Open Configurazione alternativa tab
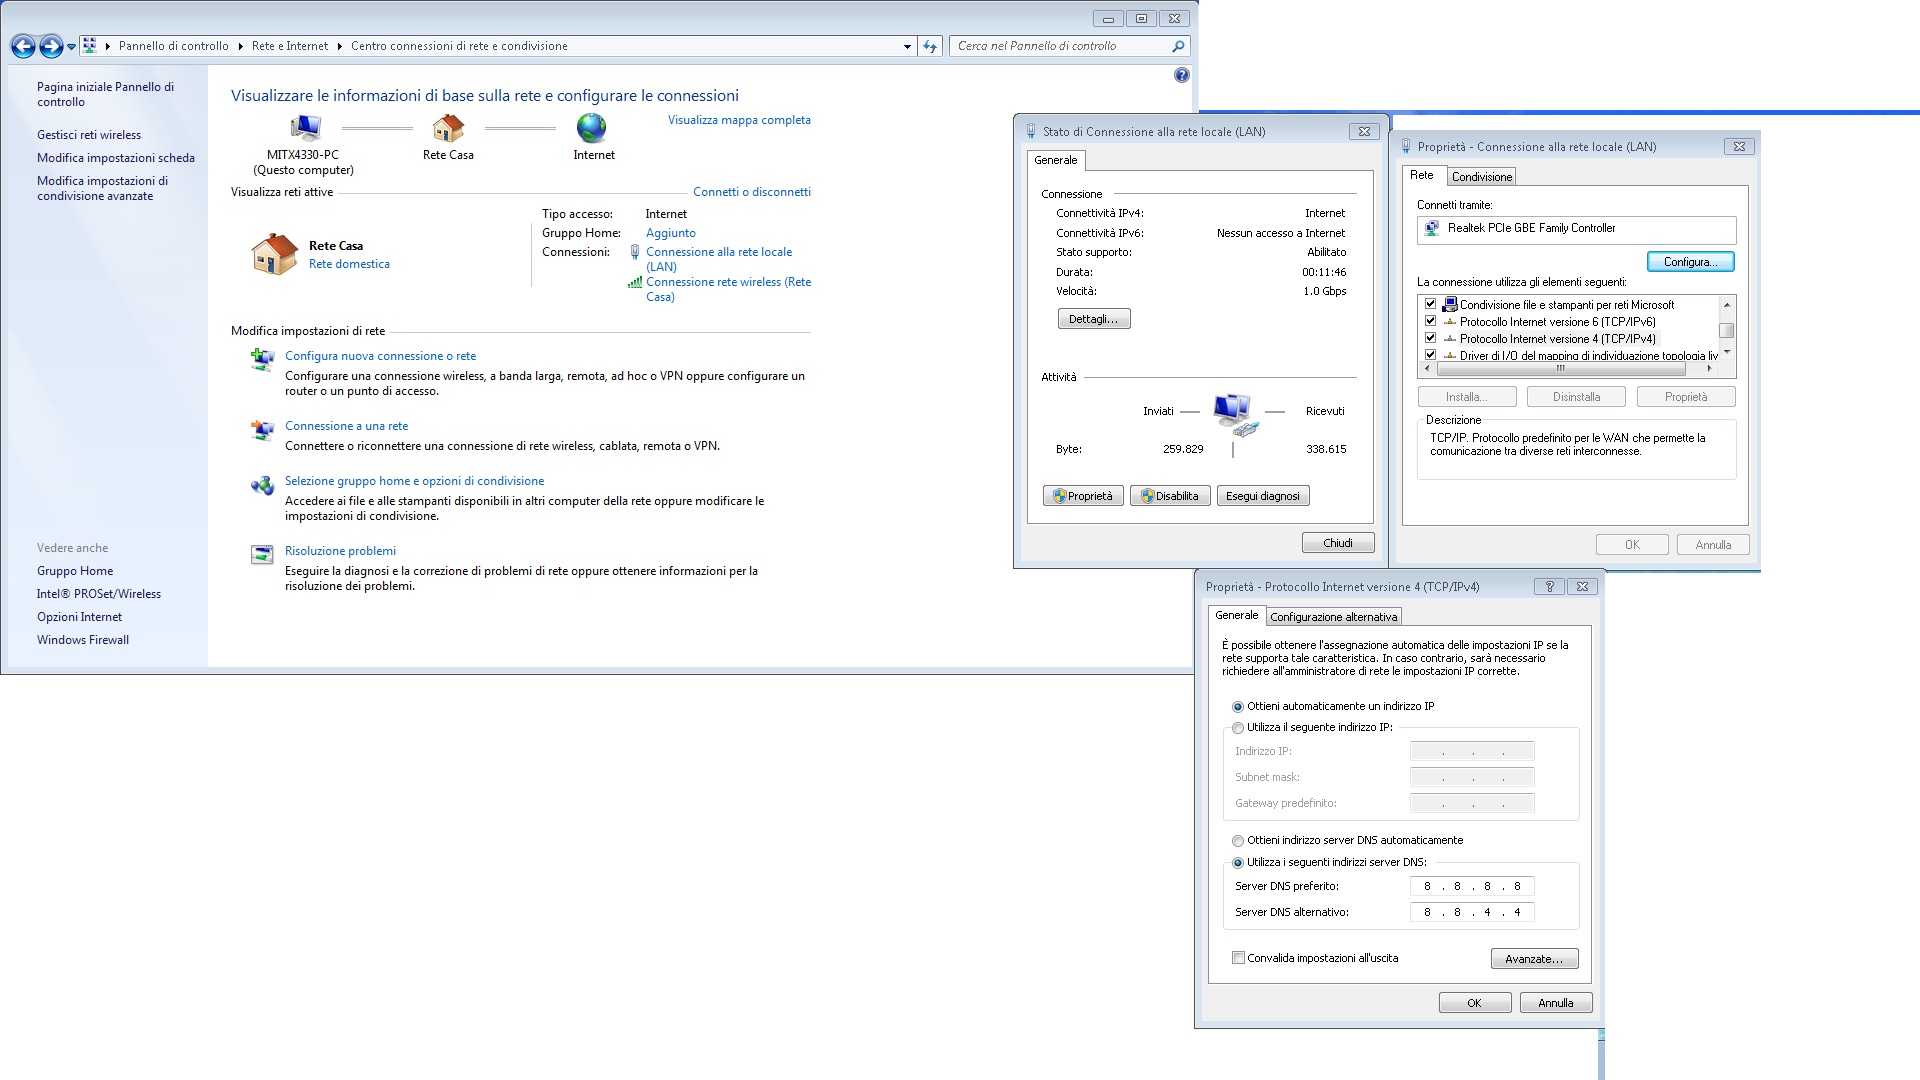Image resolution: width=1920 pixels, height=1080 pixels. (x=1334, y=617)
